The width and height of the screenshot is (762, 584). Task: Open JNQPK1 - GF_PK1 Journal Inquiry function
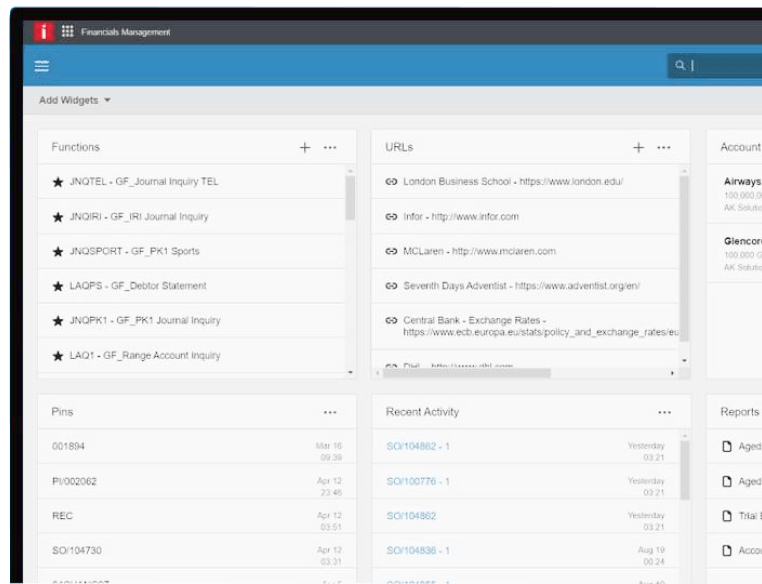145,321
